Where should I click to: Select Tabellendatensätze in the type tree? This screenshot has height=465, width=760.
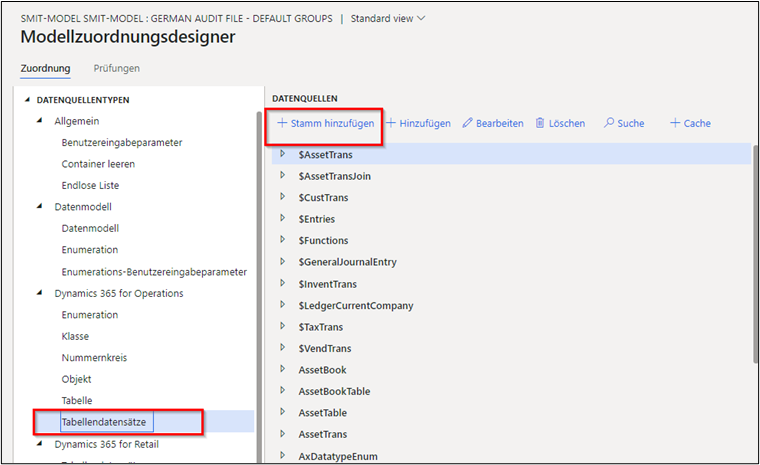pyautogui.click(x=103, y=422)
